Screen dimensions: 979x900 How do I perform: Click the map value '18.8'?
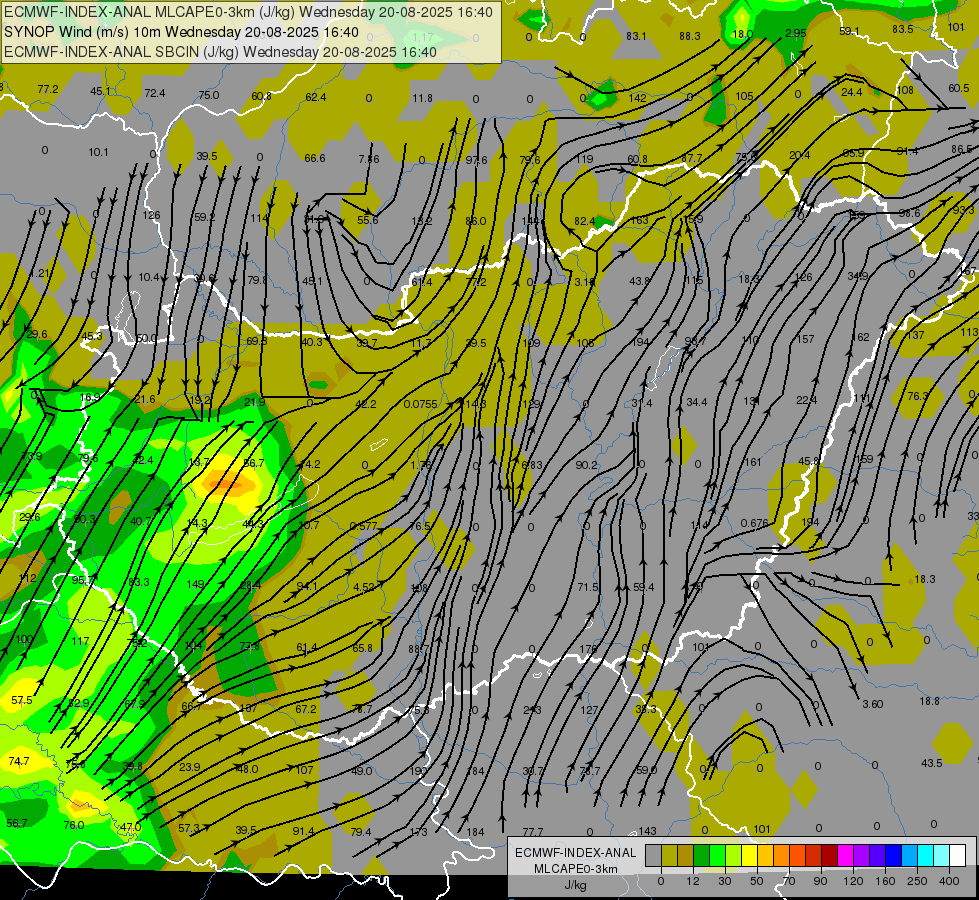929,701
